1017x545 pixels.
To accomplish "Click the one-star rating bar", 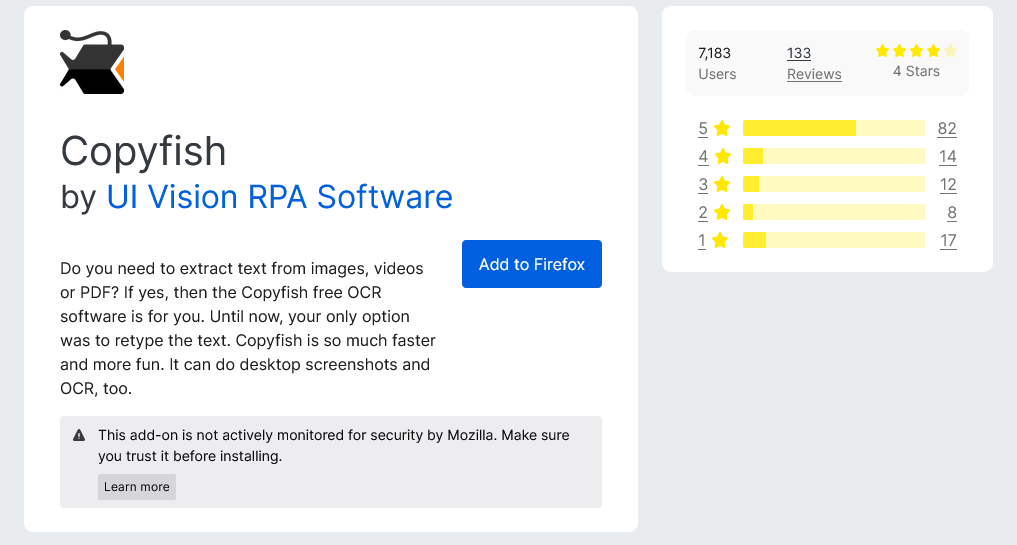I will pyautogui.click(x=833, y=240).
